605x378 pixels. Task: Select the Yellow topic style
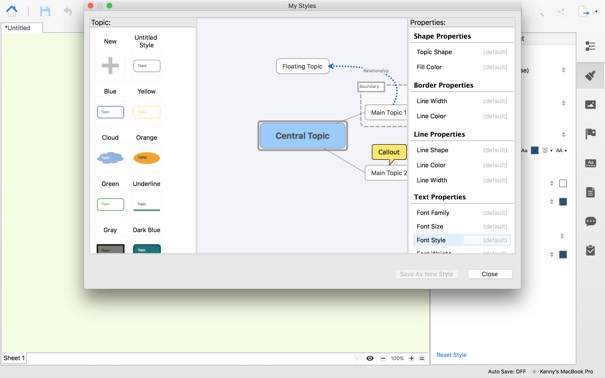tap(147, 112)
